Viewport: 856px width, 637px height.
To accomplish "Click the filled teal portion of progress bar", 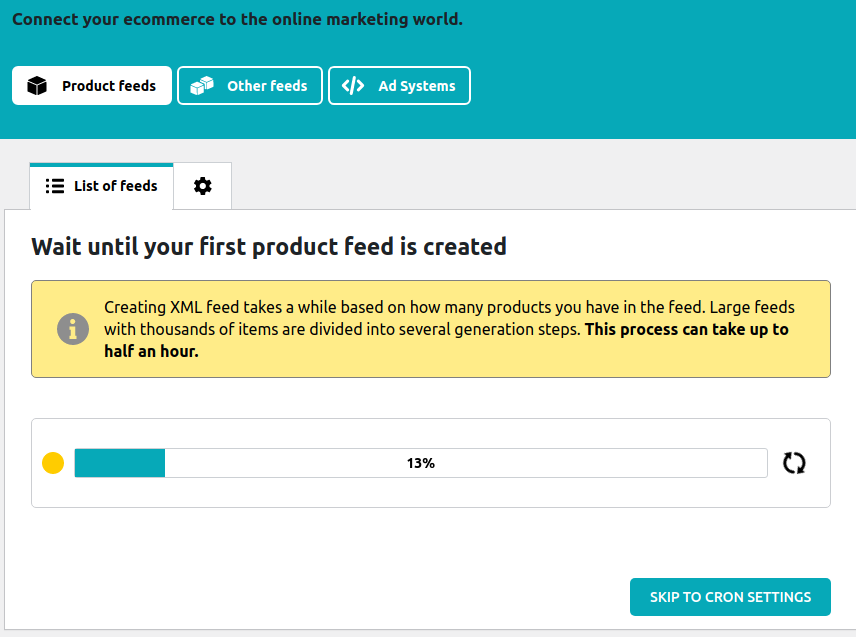I will [x=120, y=463].
